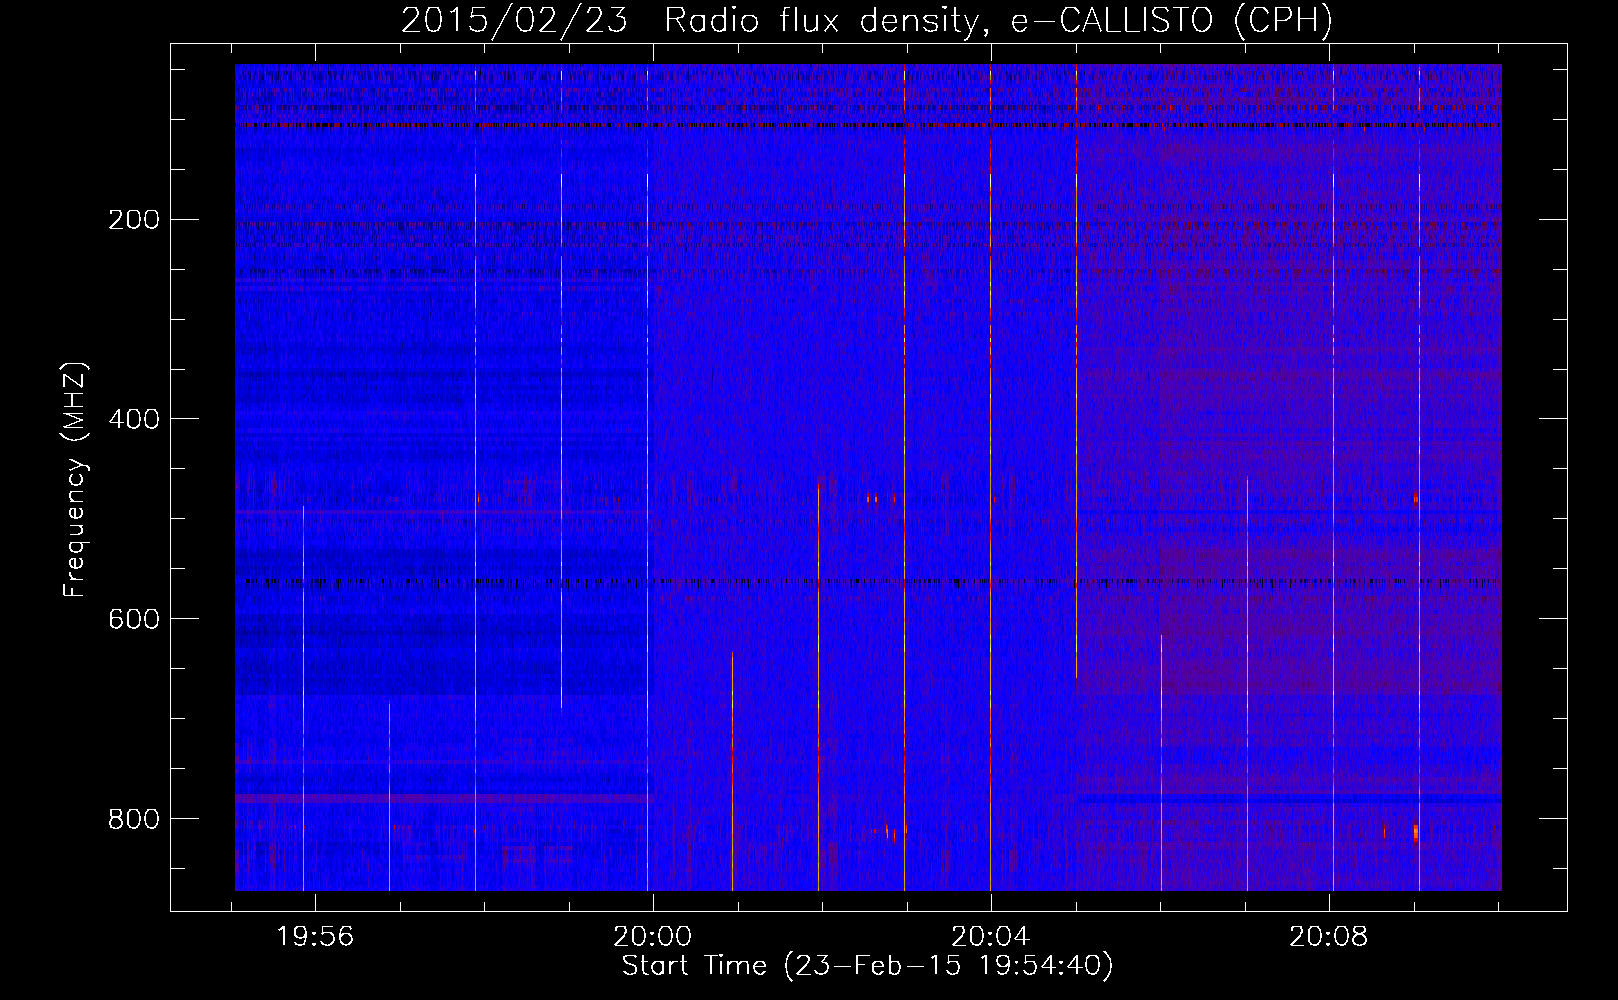The width and height of the screenshot is (1618, 1000).
Task: Click the 'Start Time (23-Feb-15 19:54:40)' x-axis label
Action: click(868, 966)
